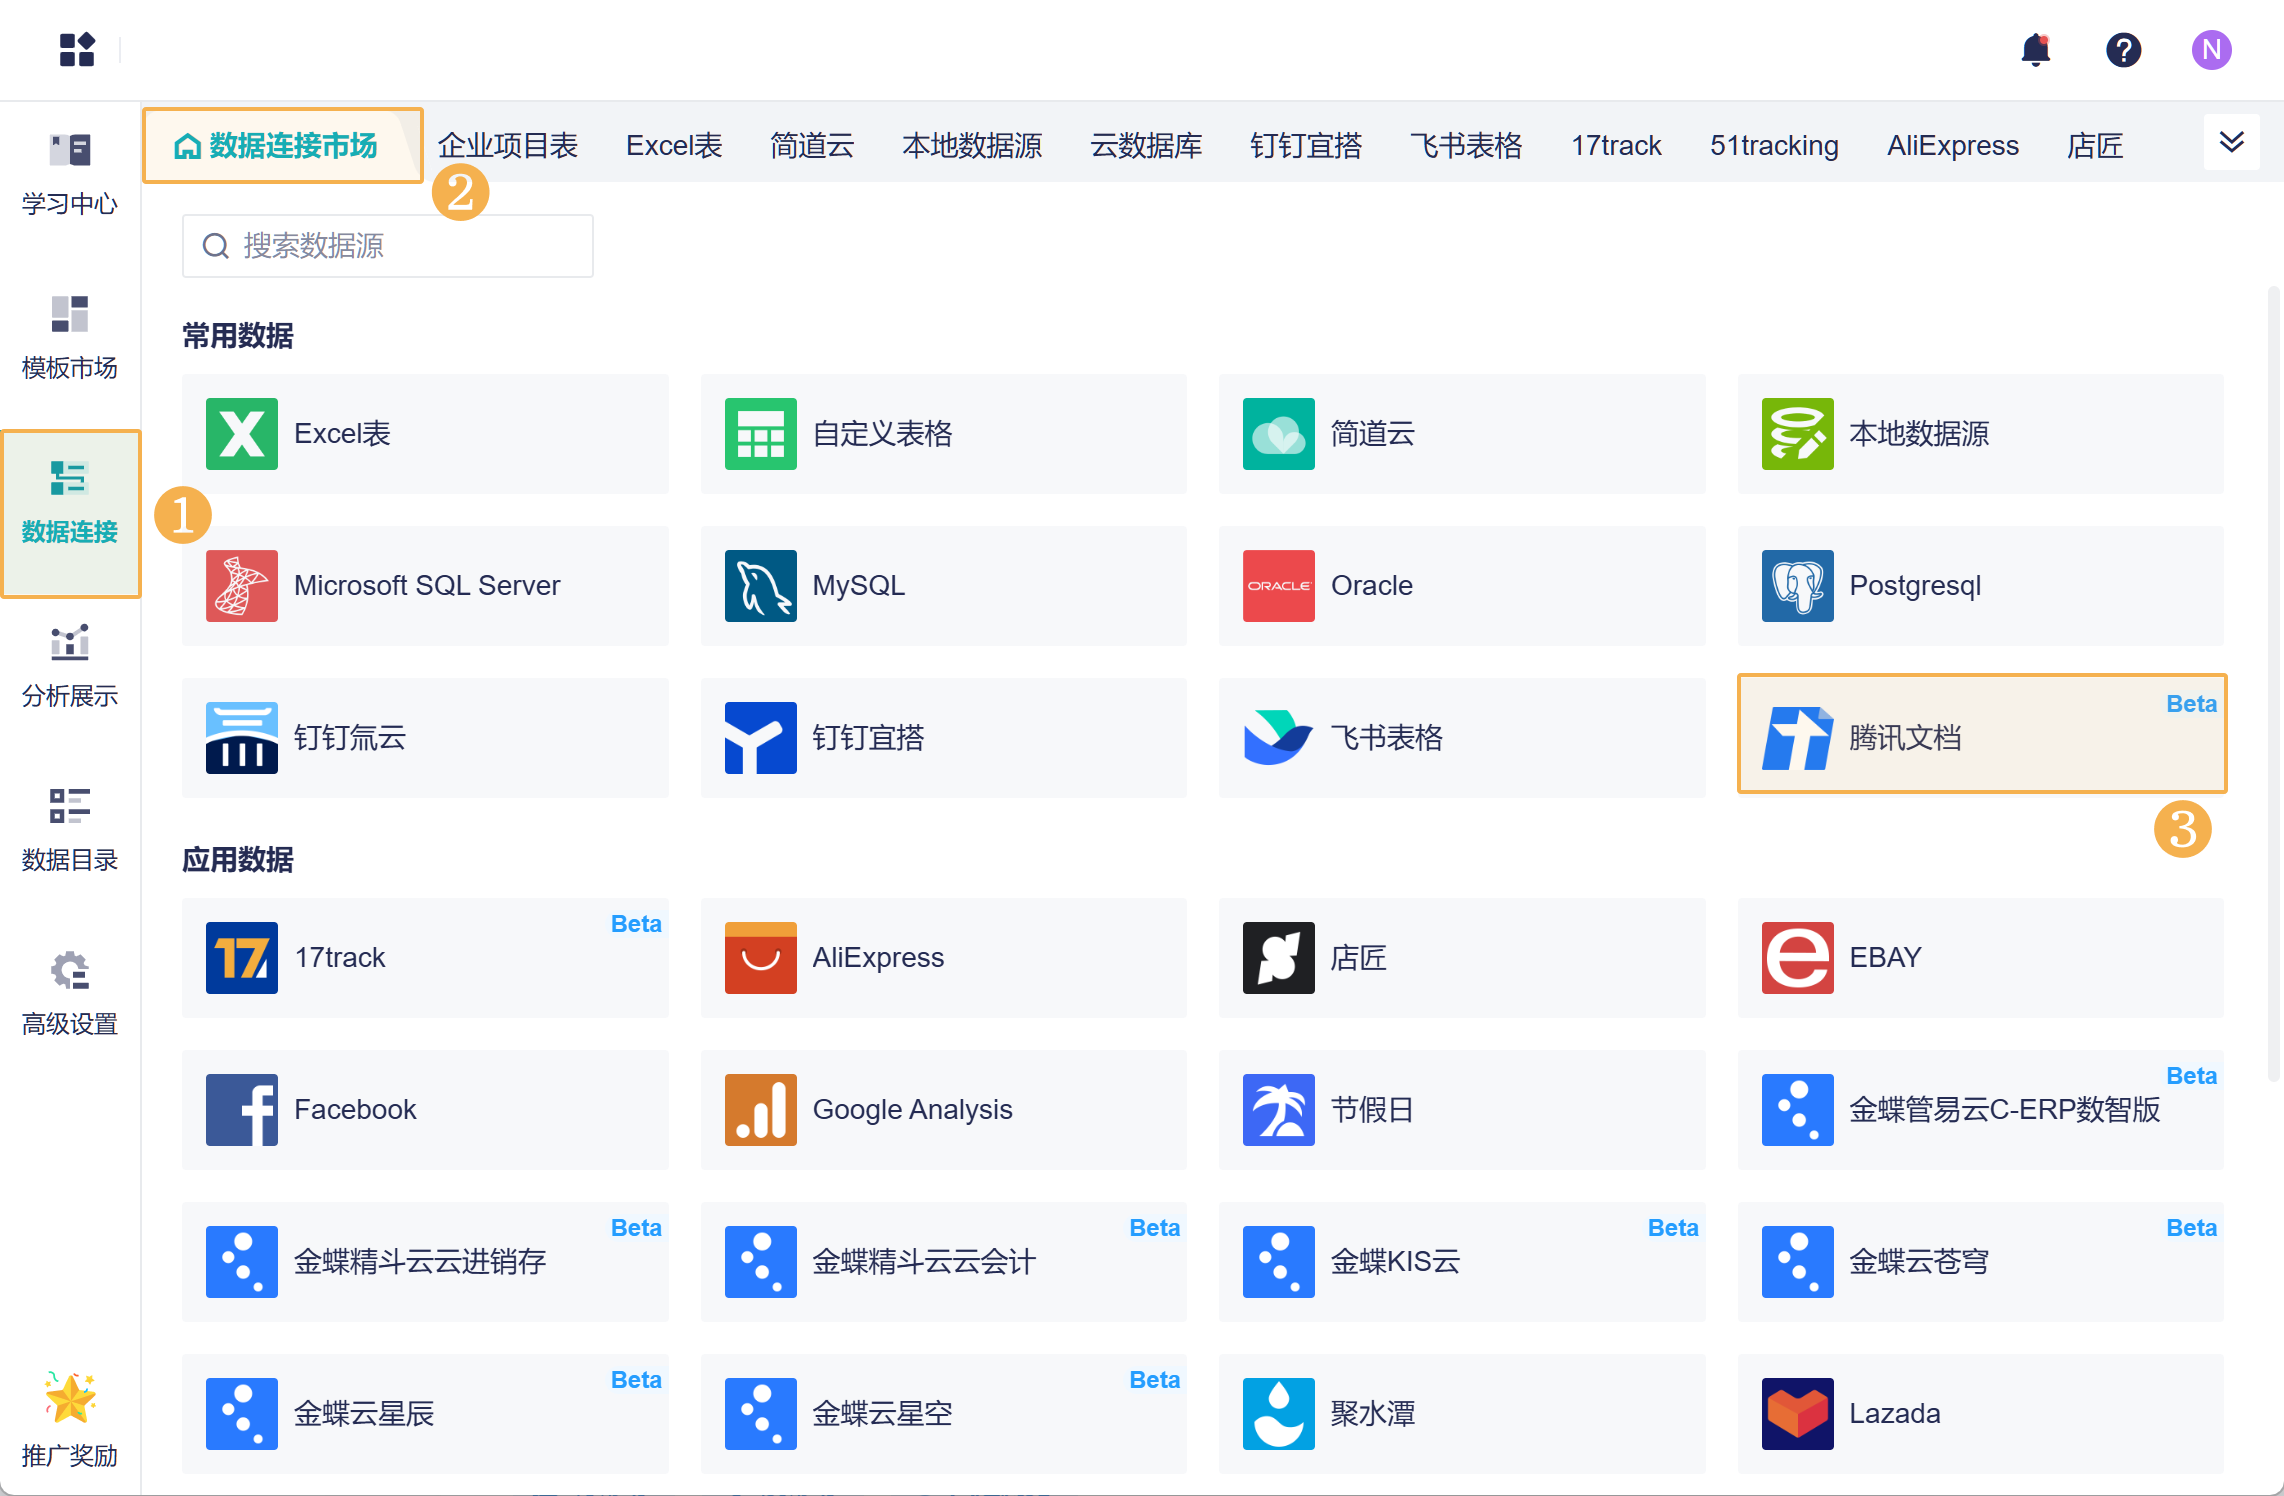Open 模板市场 in the sidebar

point(70,338)
